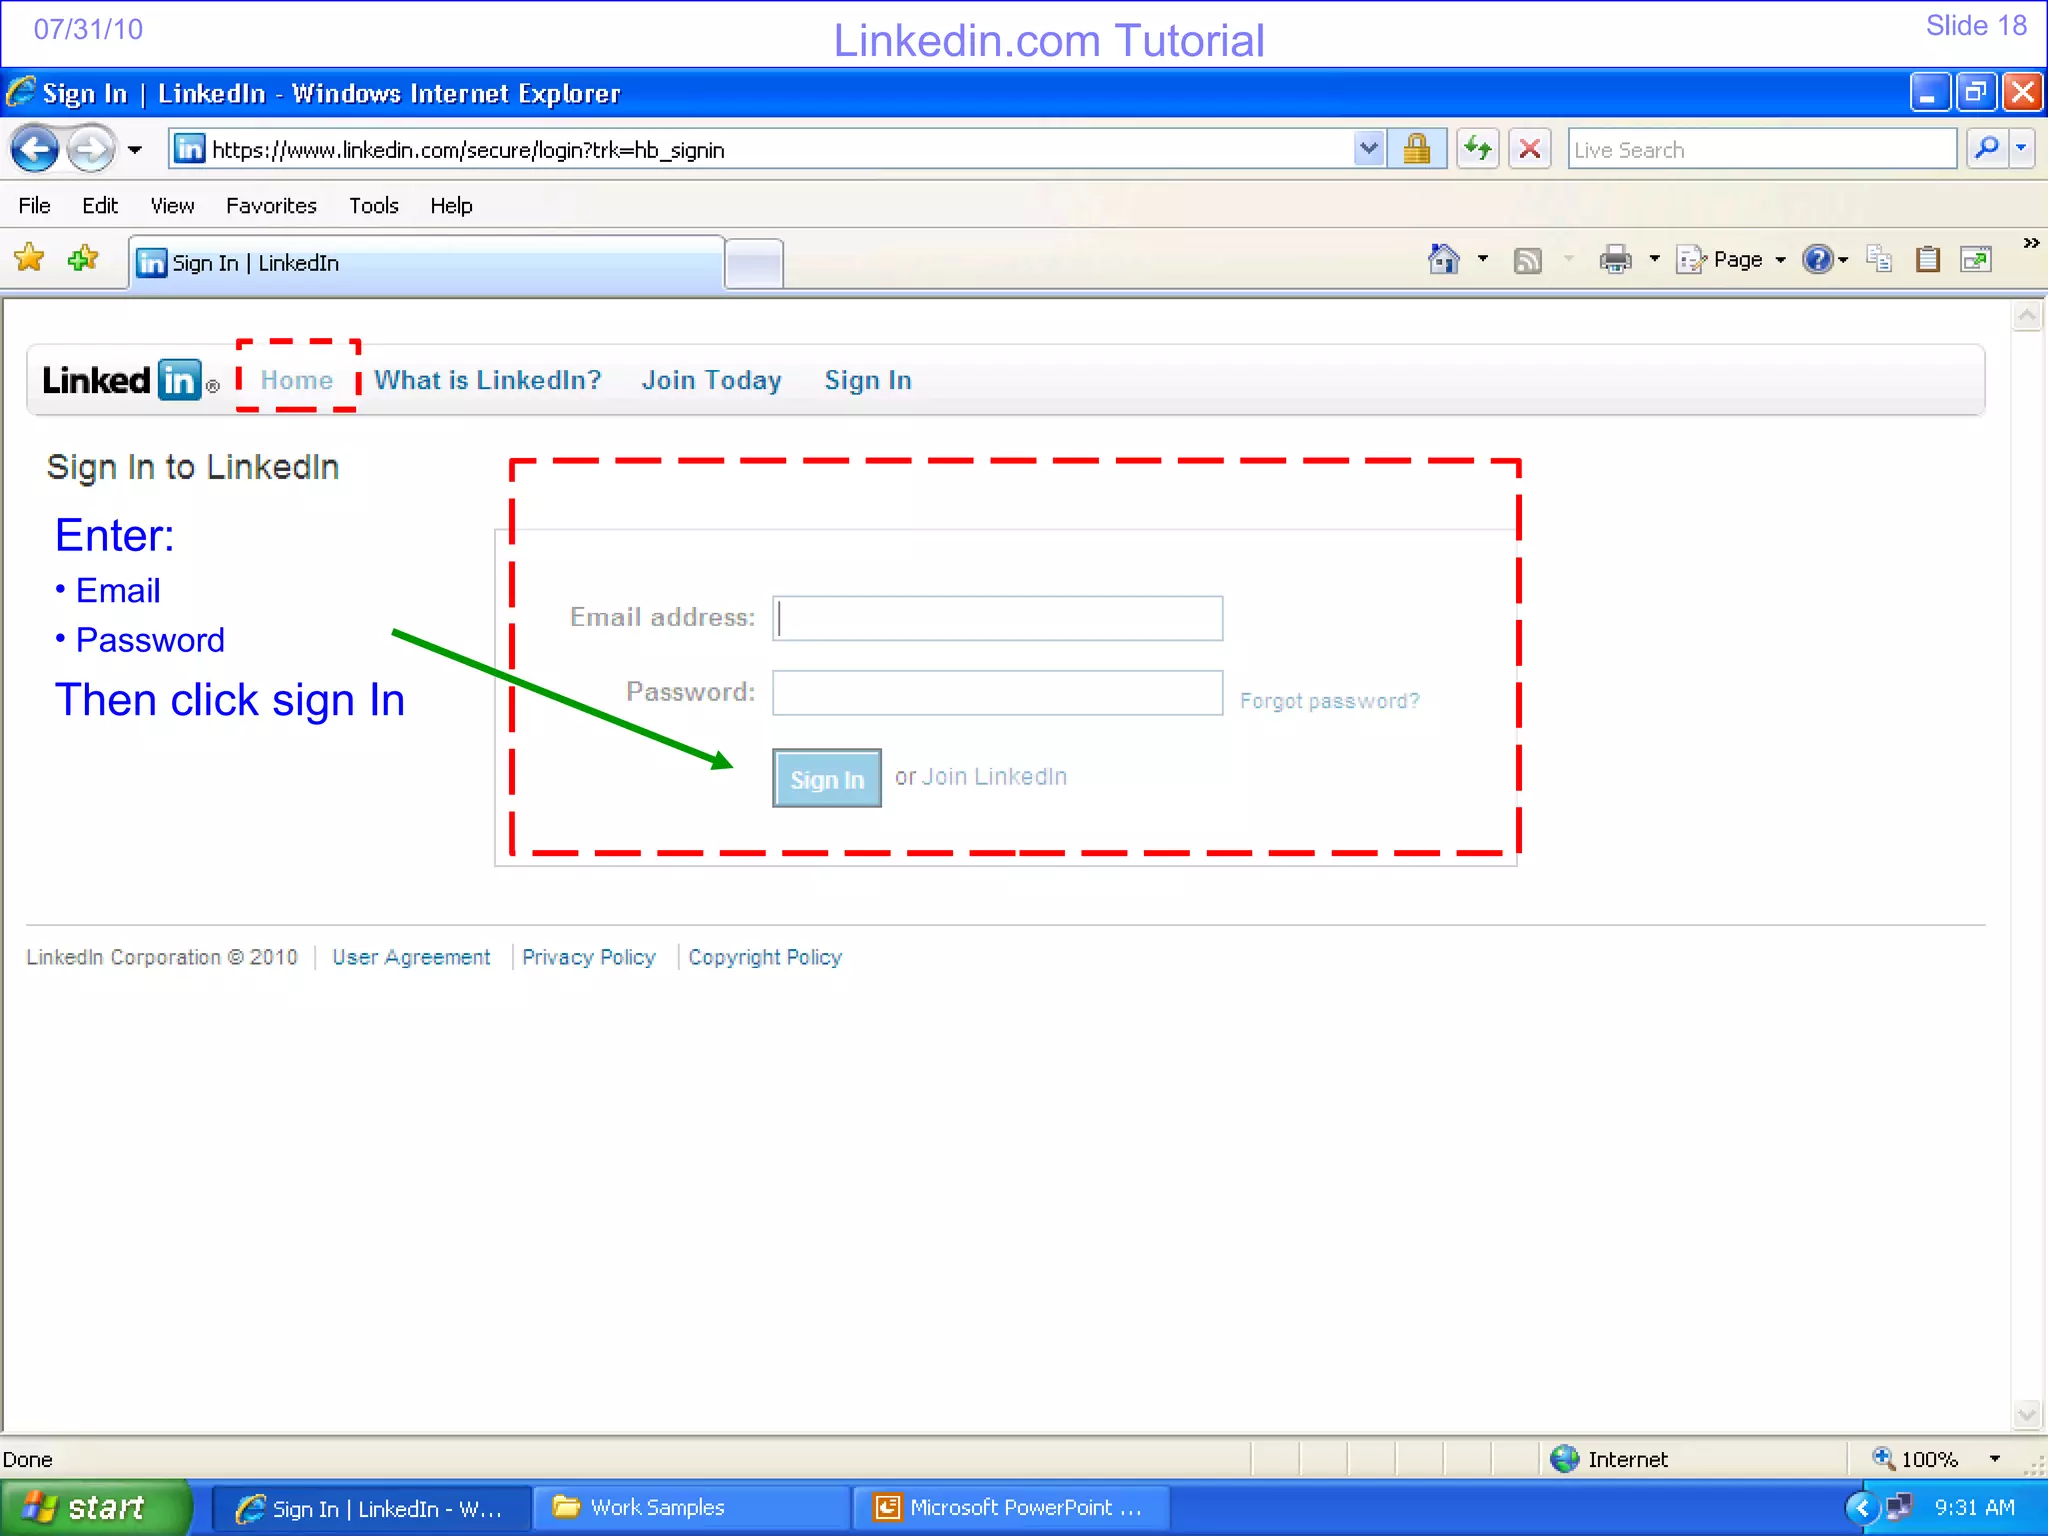Click the Home page icon in toolbar
This screenshot has width=2048, height=1536.
click(x=1443, y=259)
